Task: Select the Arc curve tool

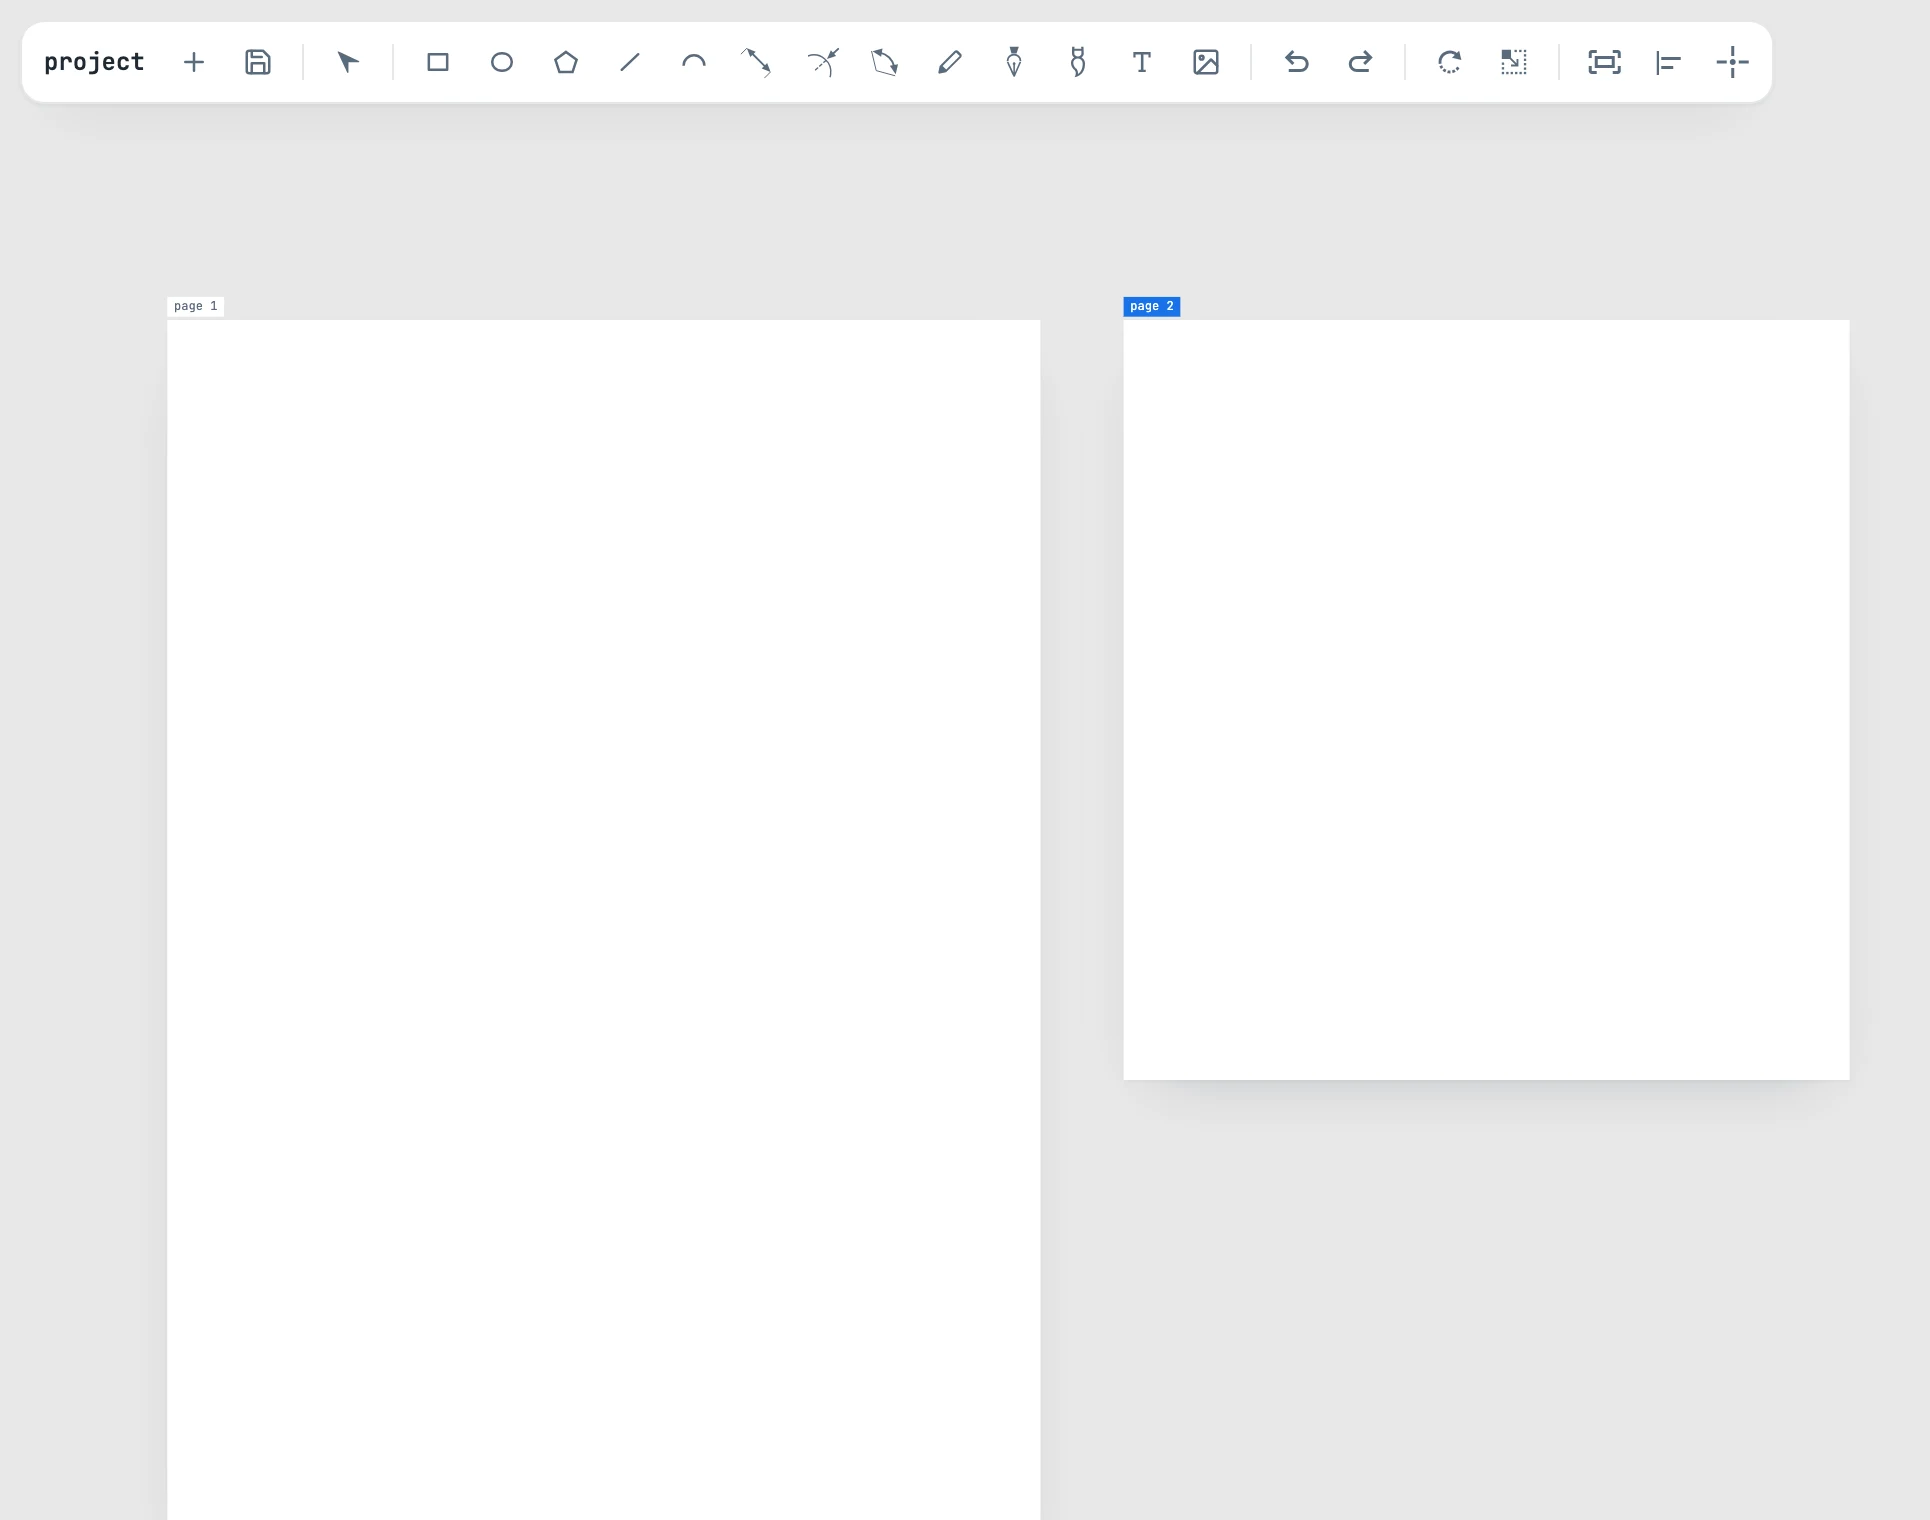Action: (x=694, y=62)
